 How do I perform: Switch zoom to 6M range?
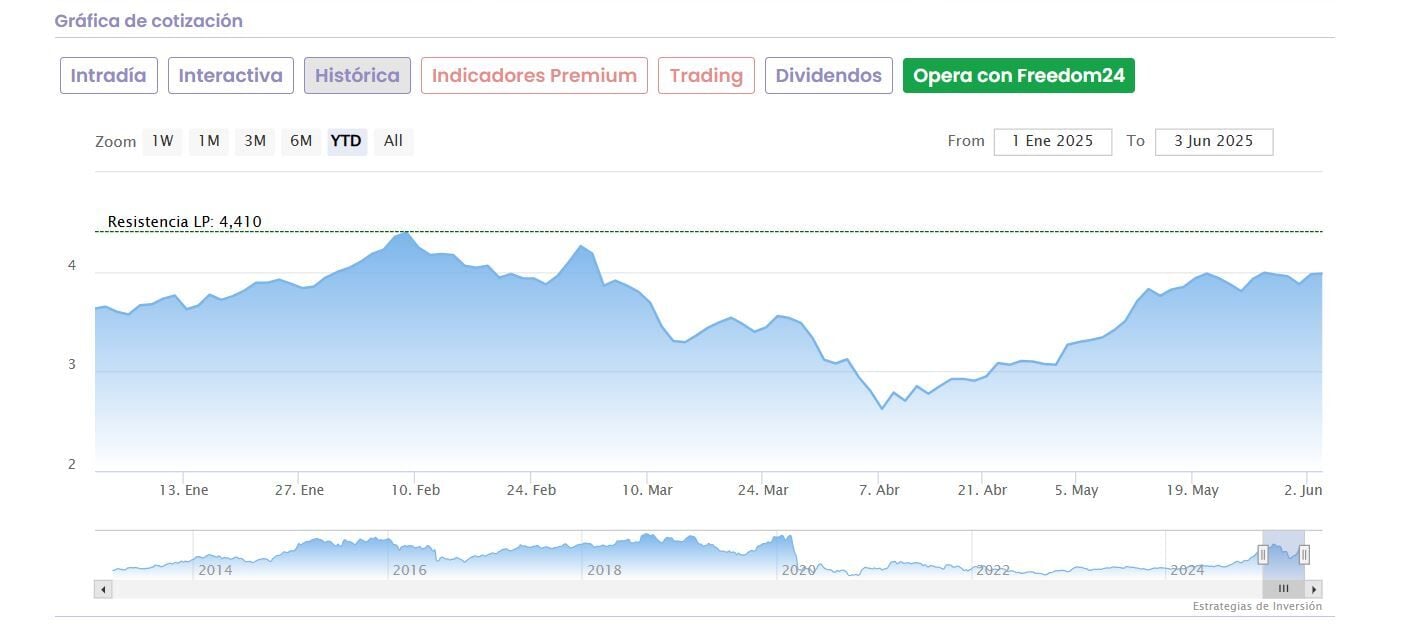click(301, 141)
